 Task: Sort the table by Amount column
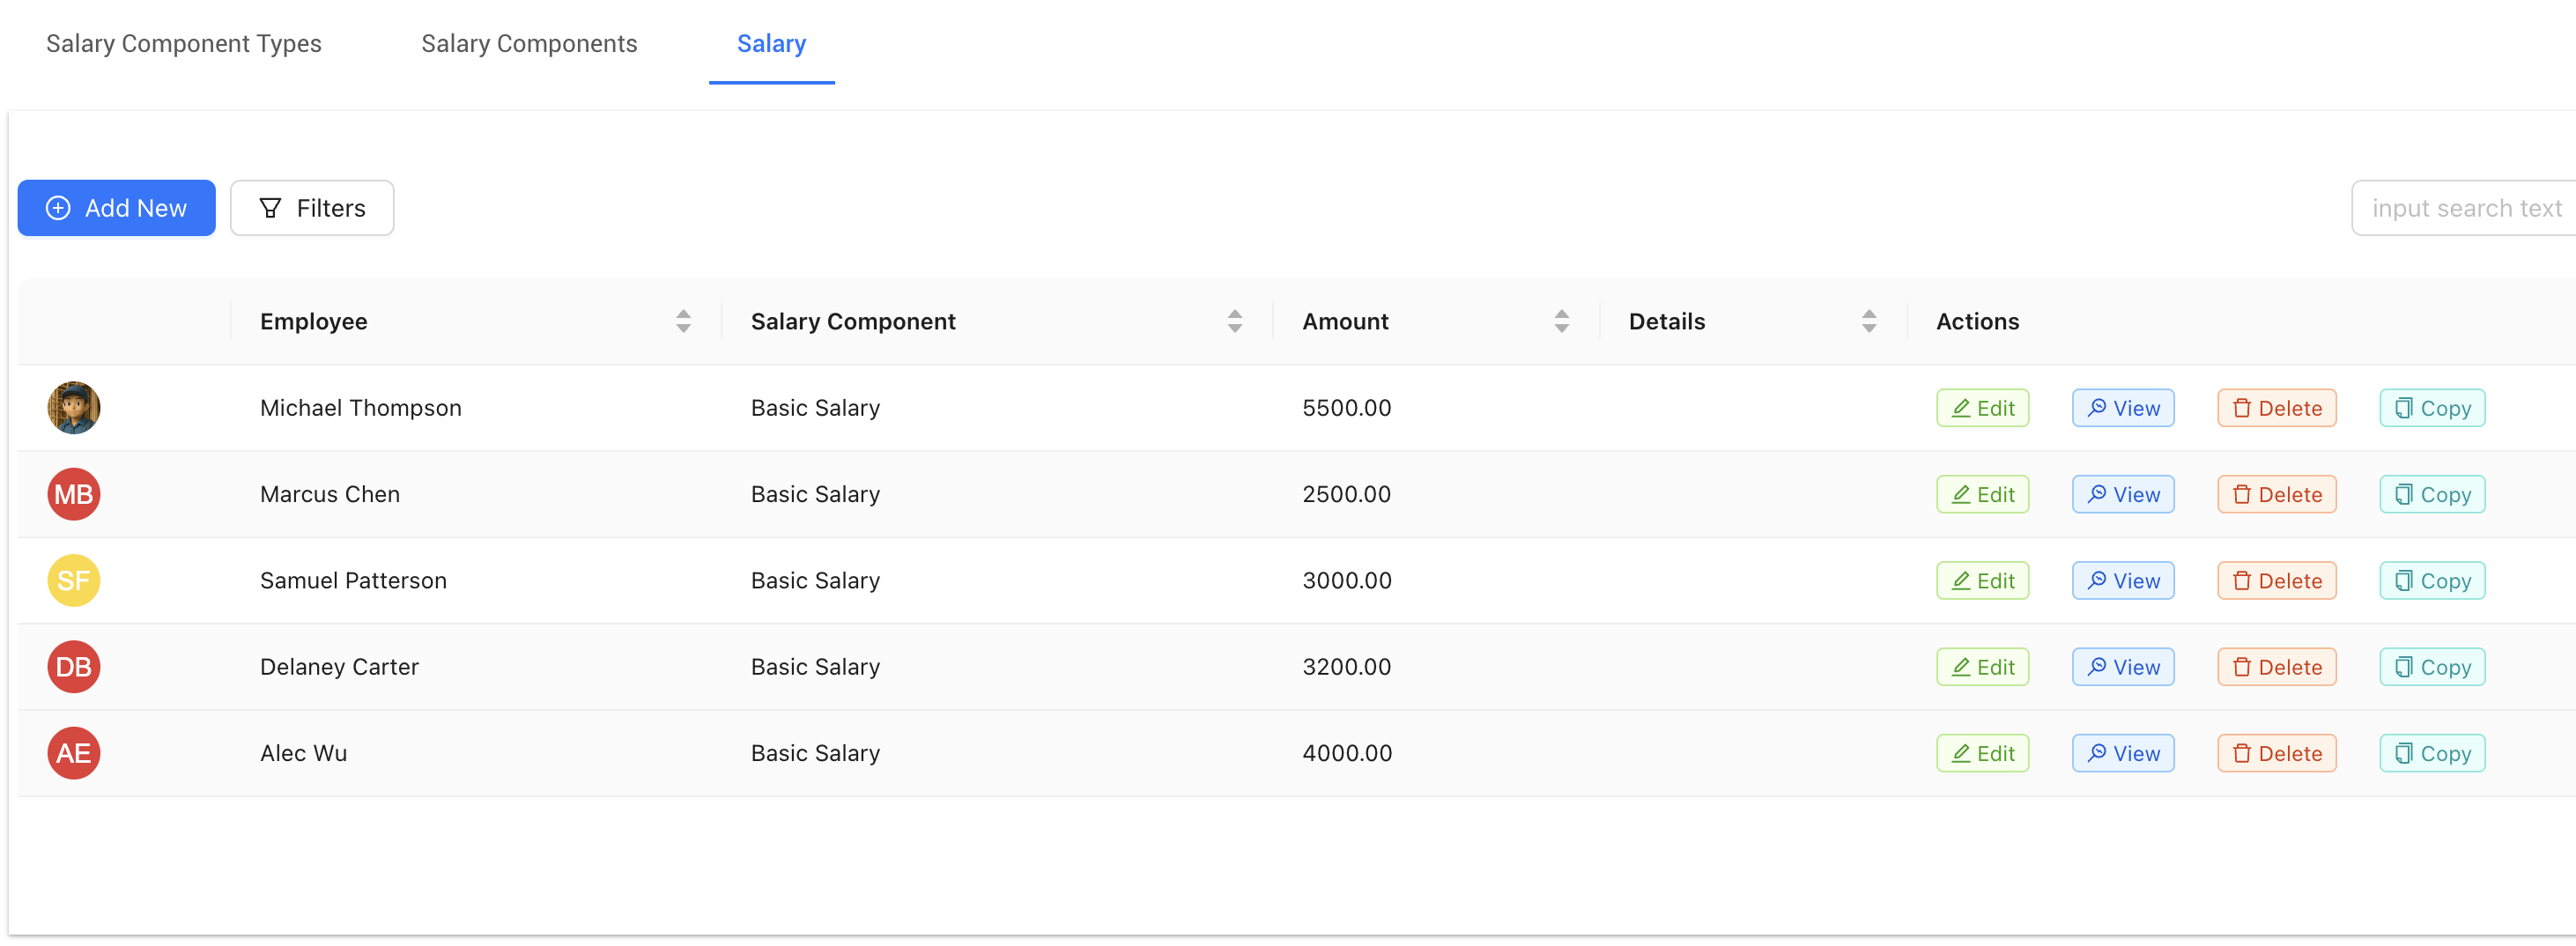tap(1563, 321)
